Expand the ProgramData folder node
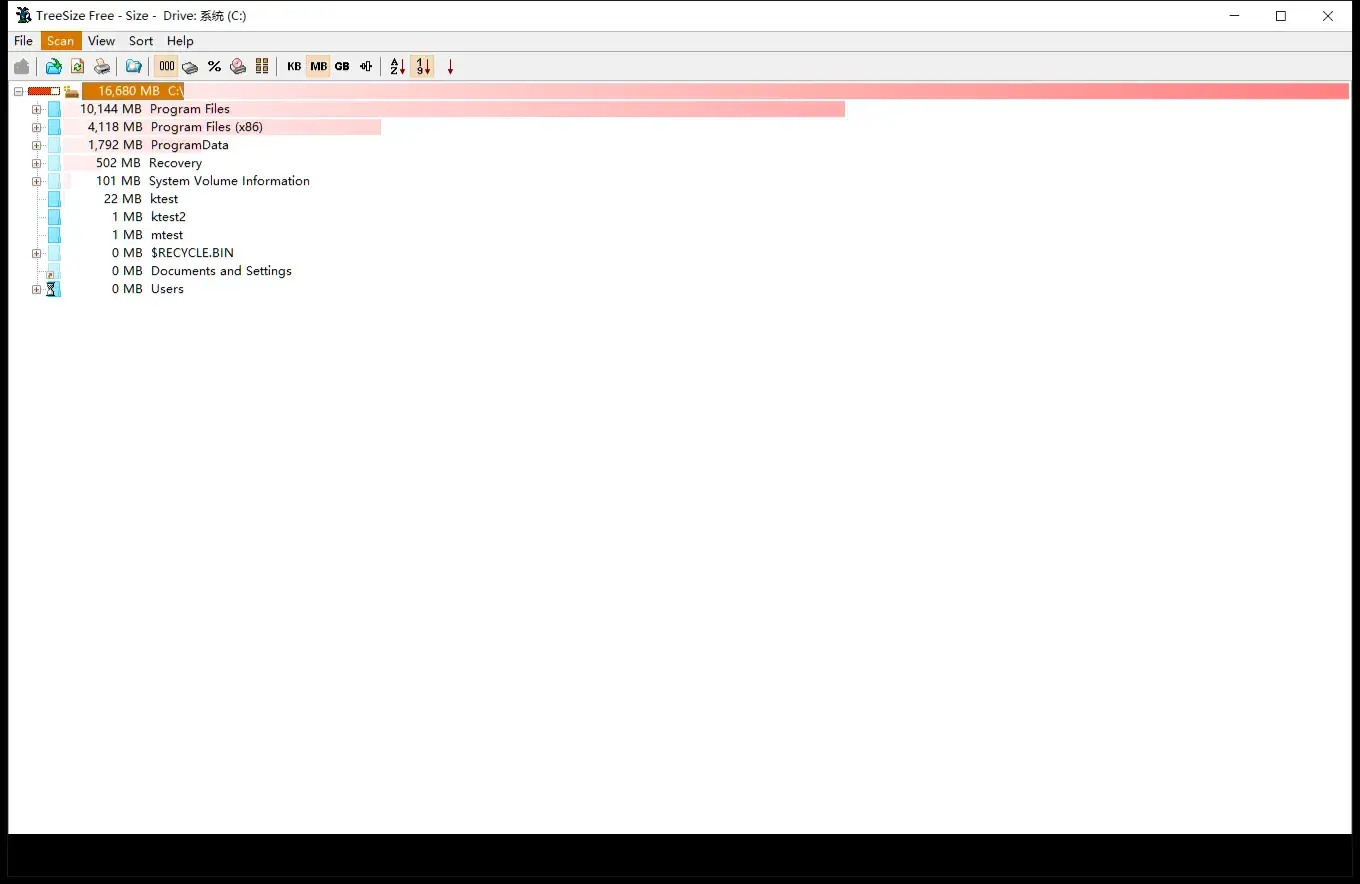Image resolution: width=1360 pixels, height=884 pixels. [36, 145]
